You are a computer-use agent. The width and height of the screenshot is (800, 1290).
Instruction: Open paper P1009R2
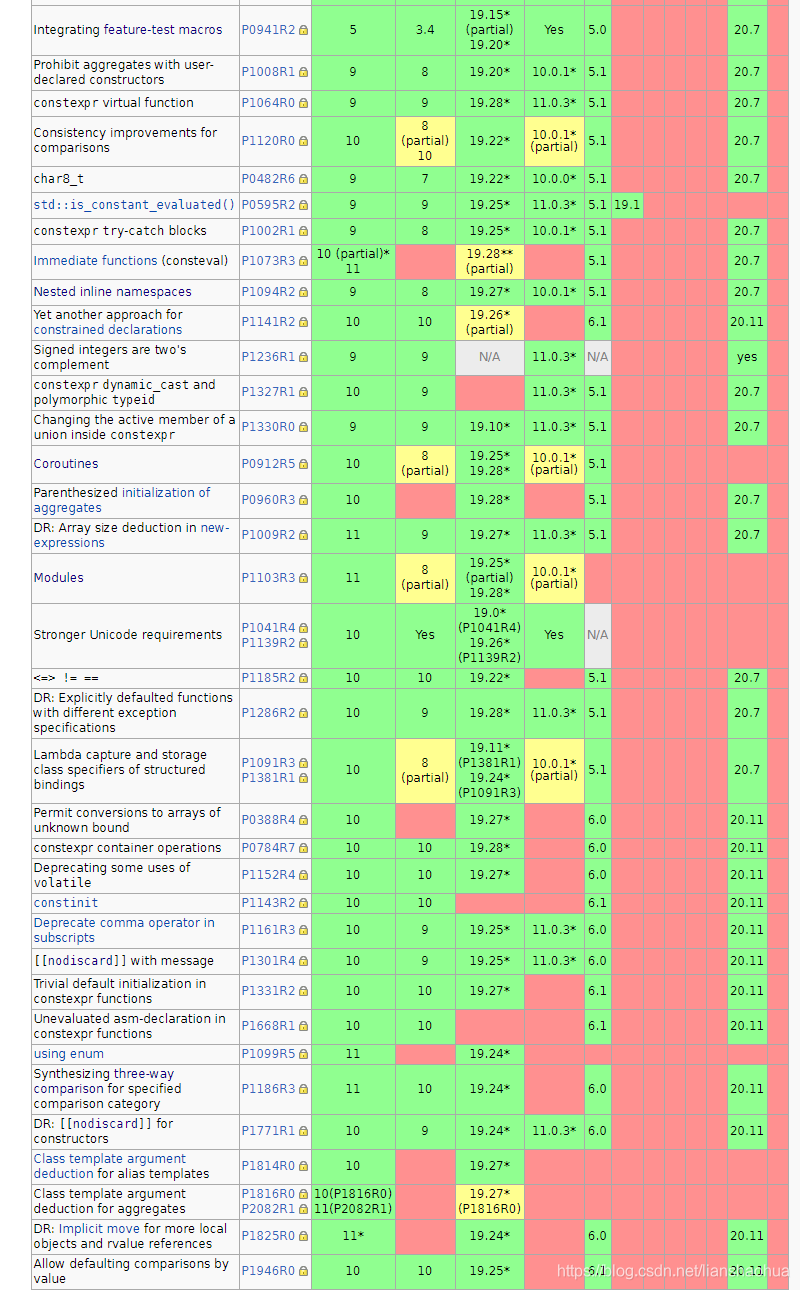[x=268, y=535]
